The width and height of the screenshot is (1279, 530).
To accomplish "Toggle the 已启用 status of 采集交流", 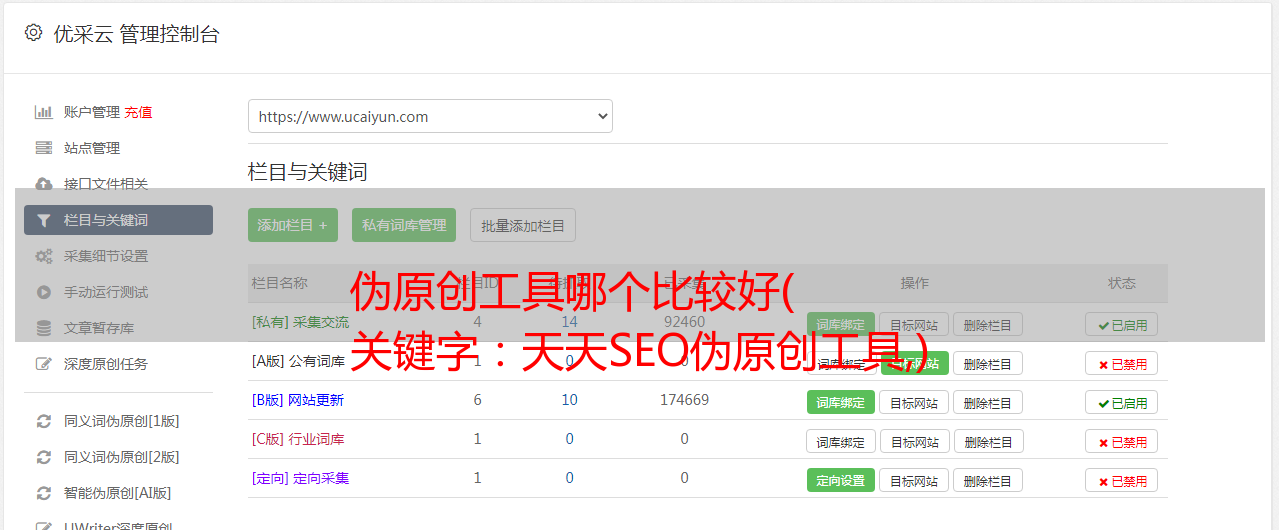I will pyautogui.click(x=1122, y=324).
